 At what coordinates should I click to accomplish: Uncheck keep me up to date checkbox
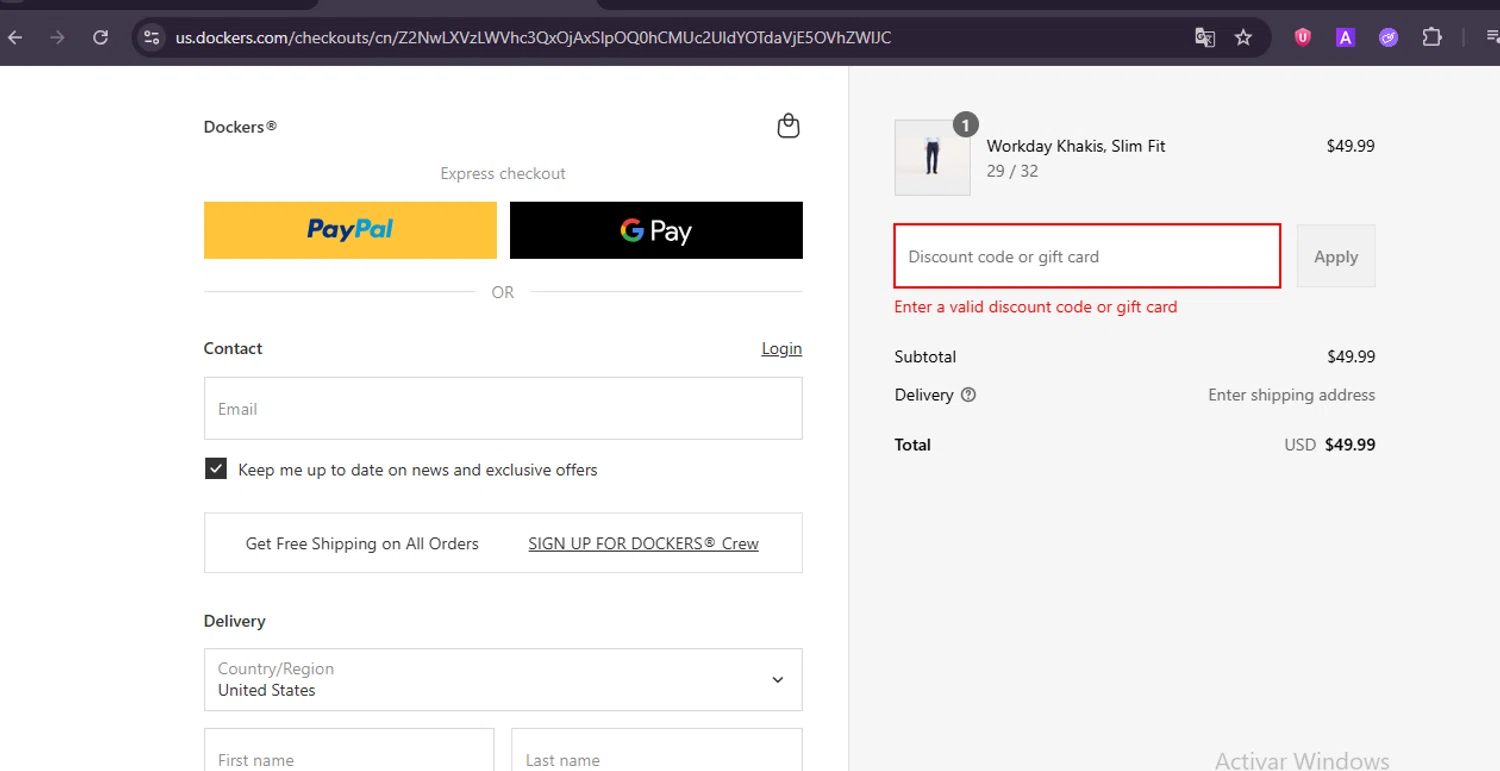click(216, 469)
